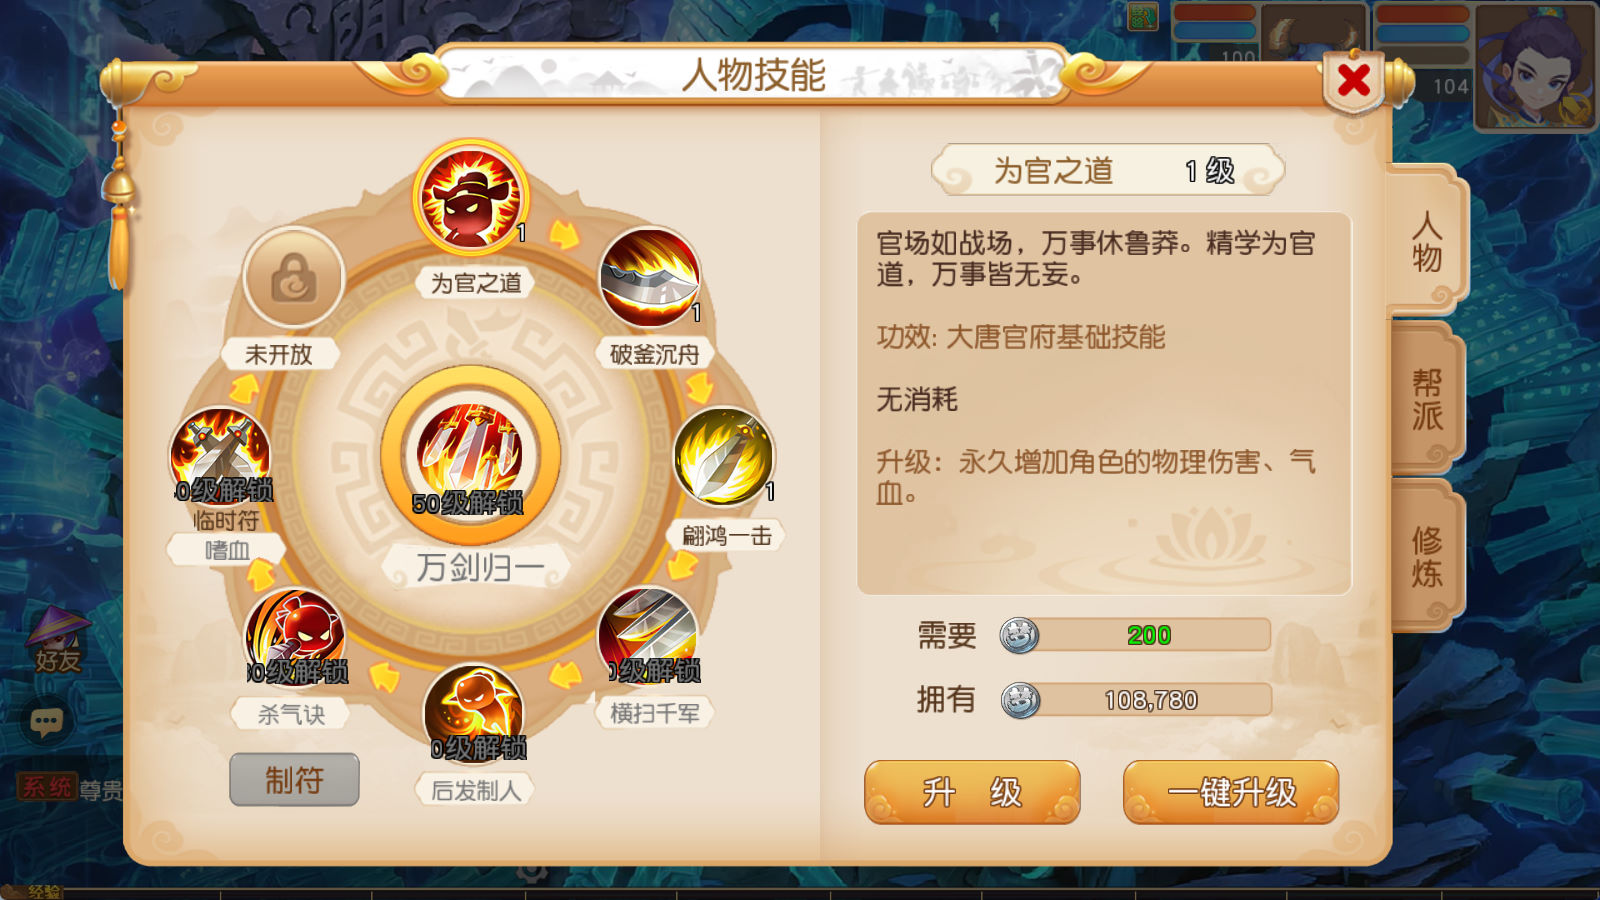Select the 破釜沉舟 skill icon
Viewport: 1600px width, 900px height.
[650, 277]
